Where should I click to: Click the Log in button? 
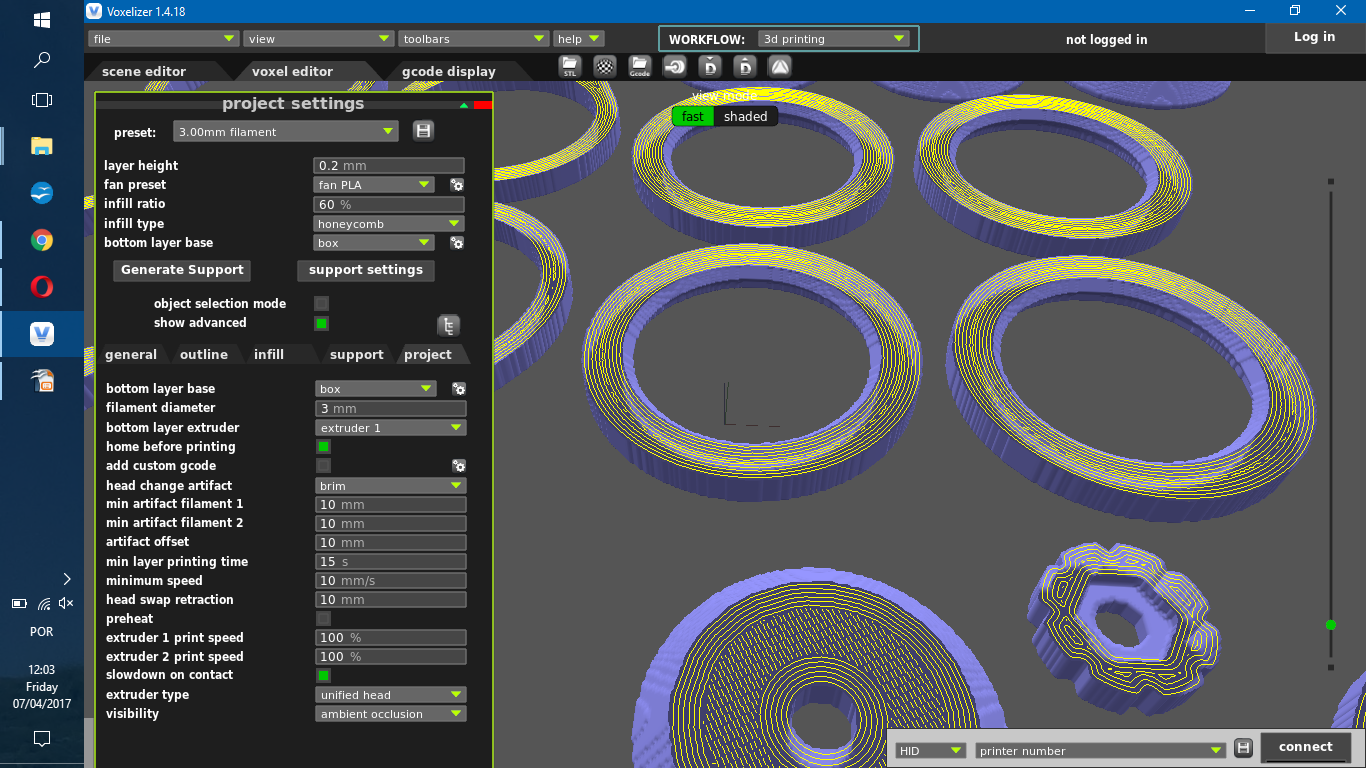pyautogui.click(x=1314, y=37)
